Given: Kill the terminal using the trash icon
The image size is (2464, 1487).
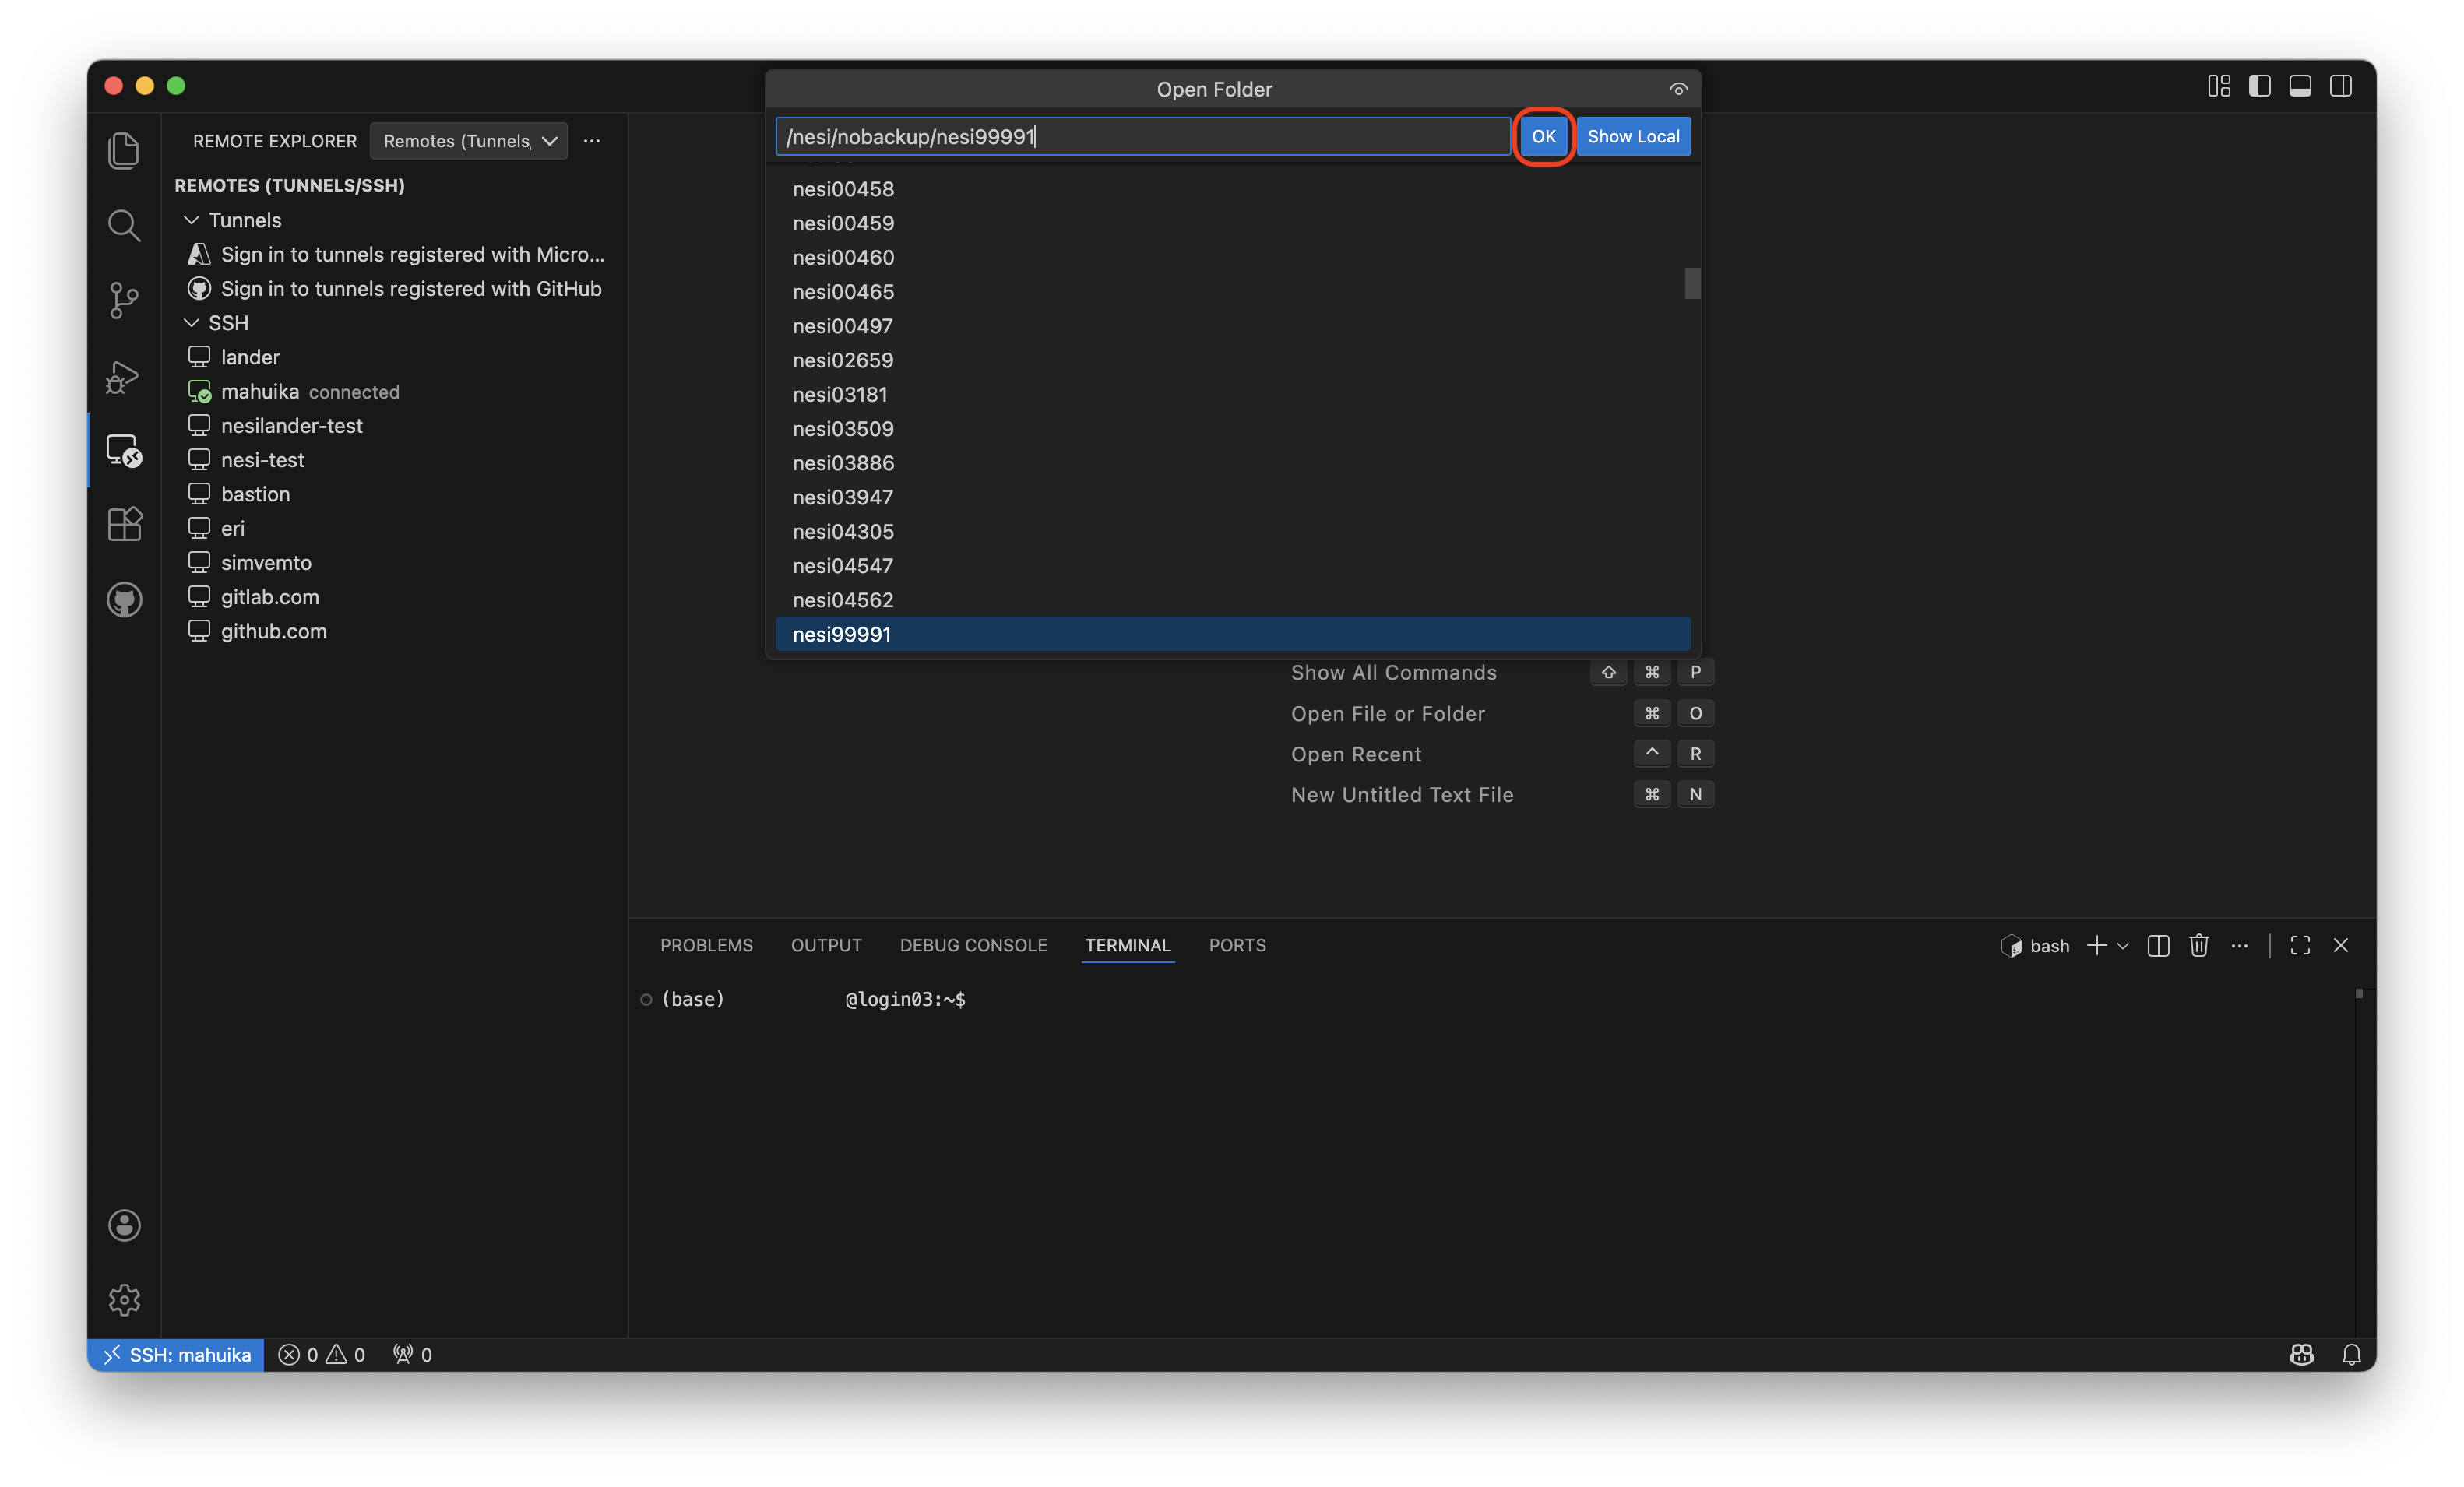Looking at the screenshot, I should click(x=2199, y=945).
